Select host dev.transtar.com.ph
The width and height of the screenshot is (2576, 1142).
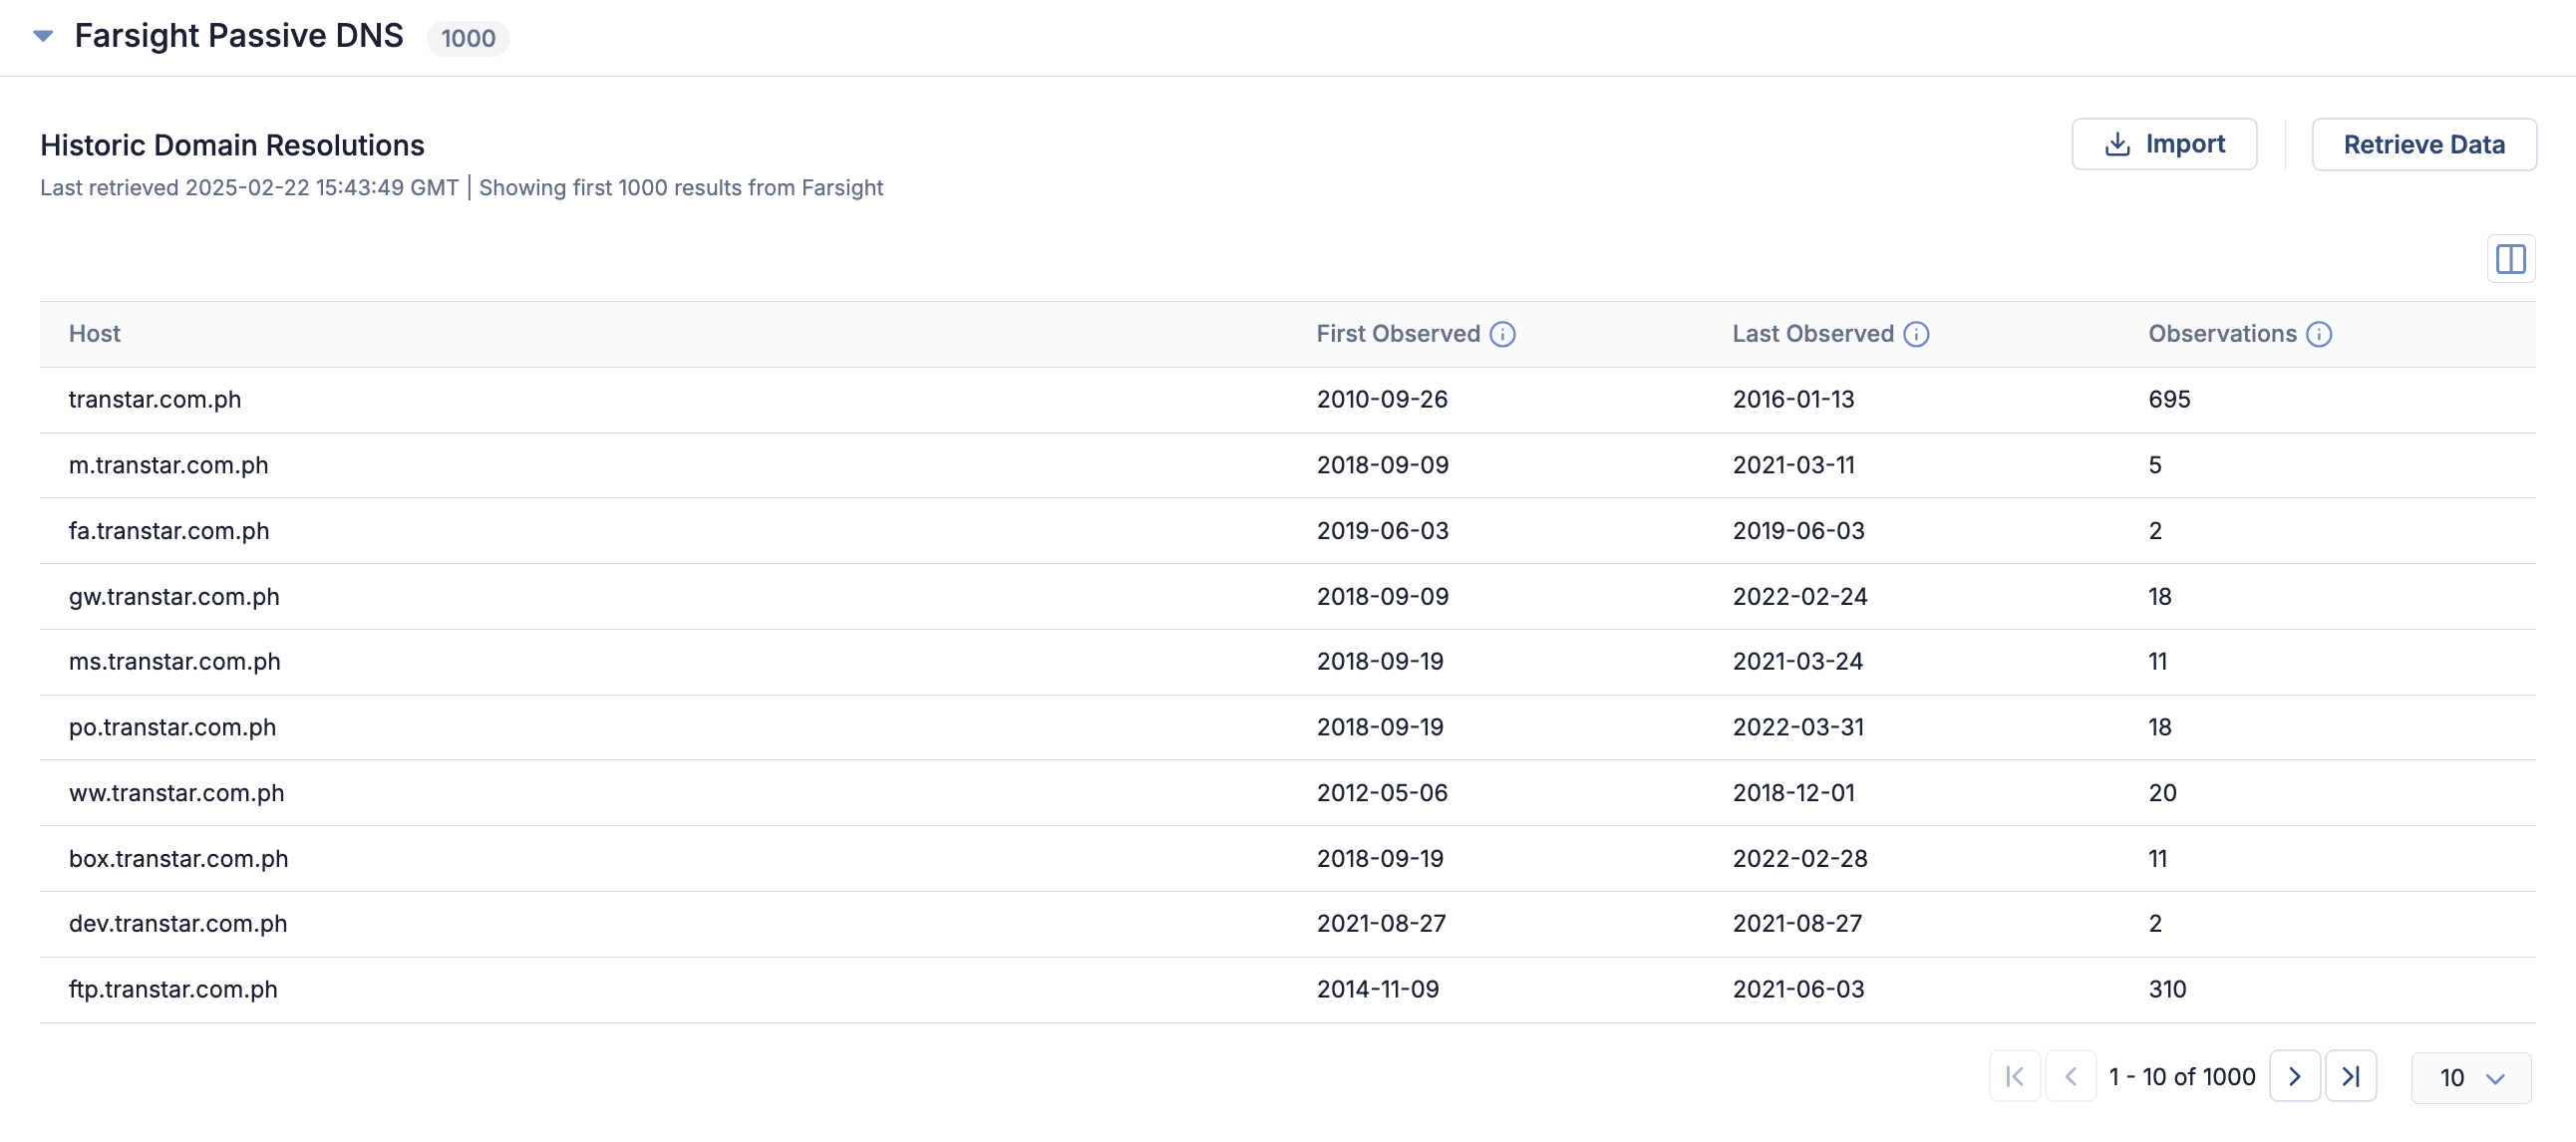178,923
